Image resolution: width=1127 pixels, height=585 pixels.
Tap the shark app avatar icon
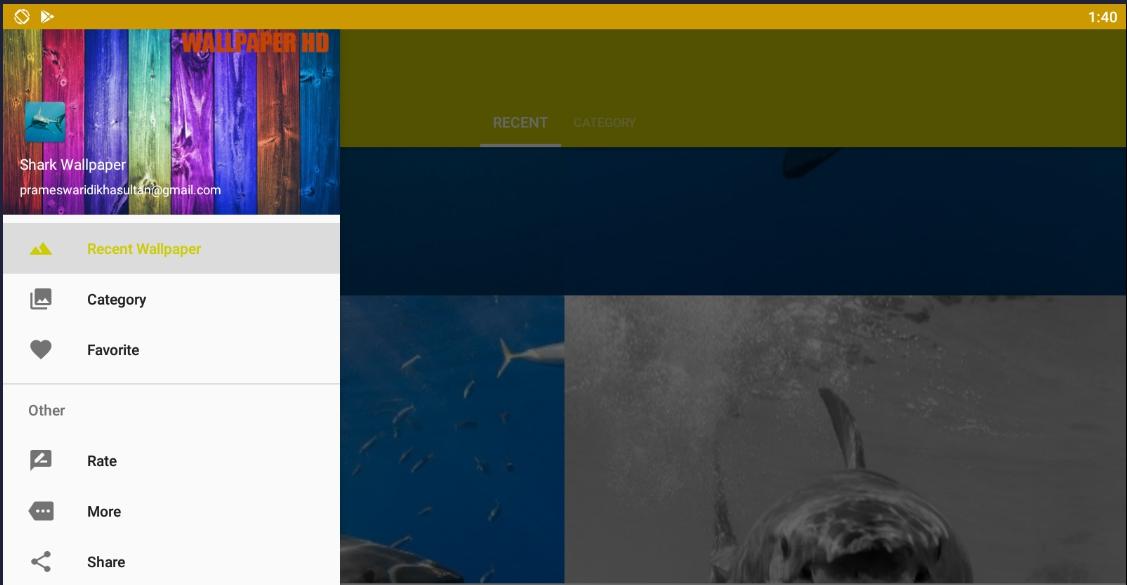[45, 121]
